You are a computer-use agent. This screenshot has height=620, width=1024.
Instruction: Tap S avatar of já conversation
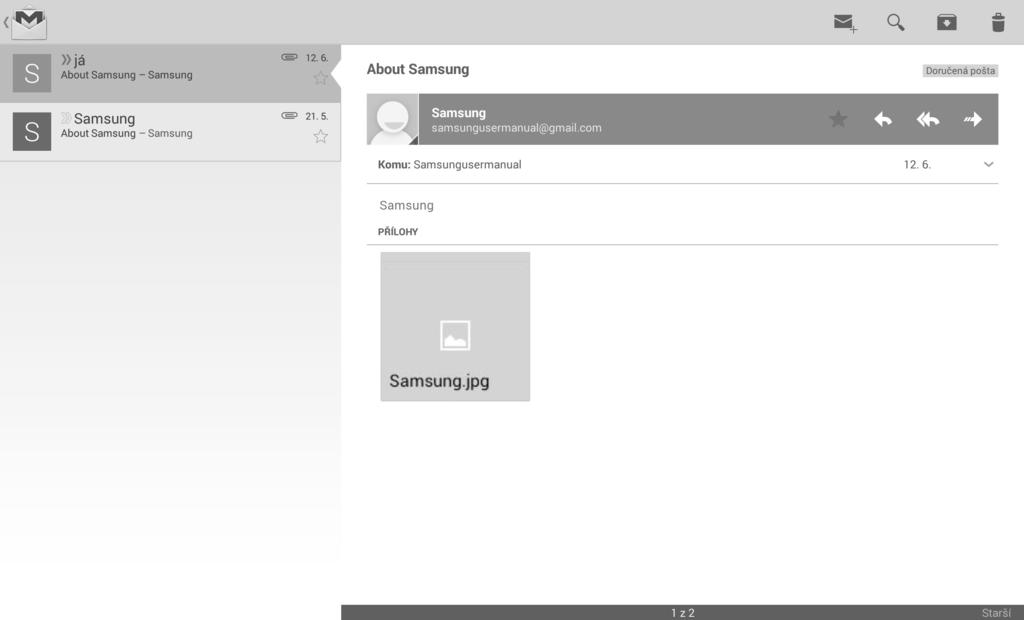(31, 73)
